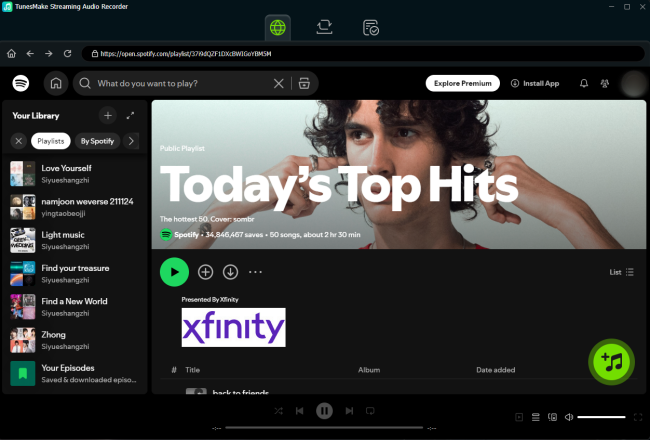650x440 pixels.
Task: Open namjoon weverse 211124 playlist
Action: pyautogui.click(x=75, y=207)
